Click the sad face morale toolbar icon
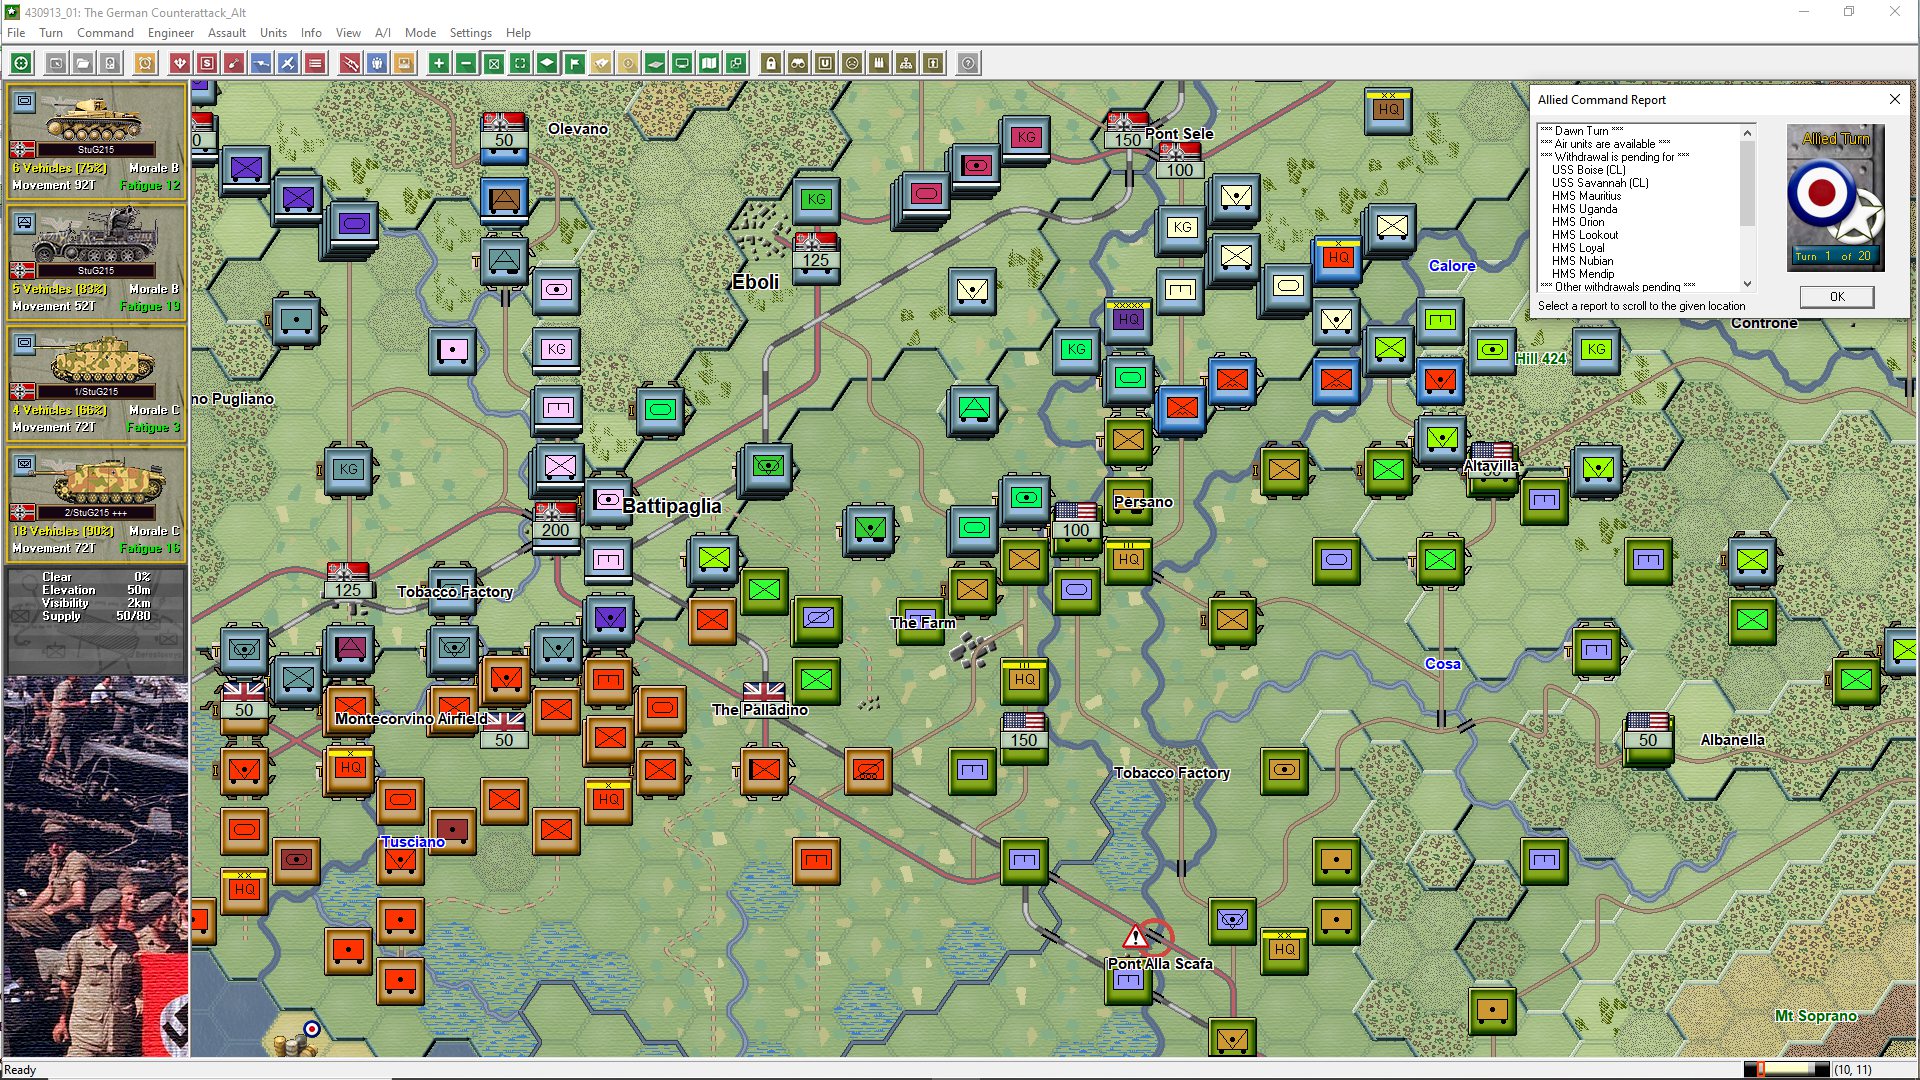 (x=852, y=63)
